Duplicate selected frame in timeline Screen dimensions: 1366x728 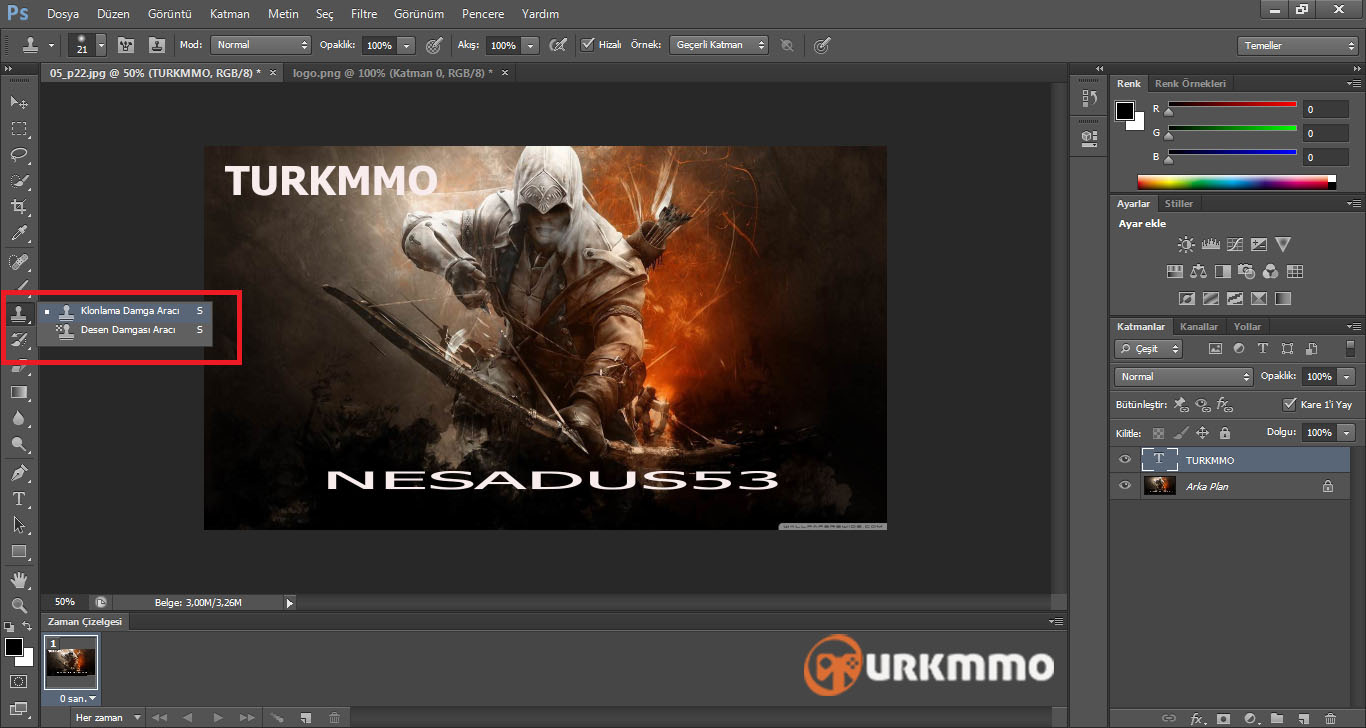306,718
